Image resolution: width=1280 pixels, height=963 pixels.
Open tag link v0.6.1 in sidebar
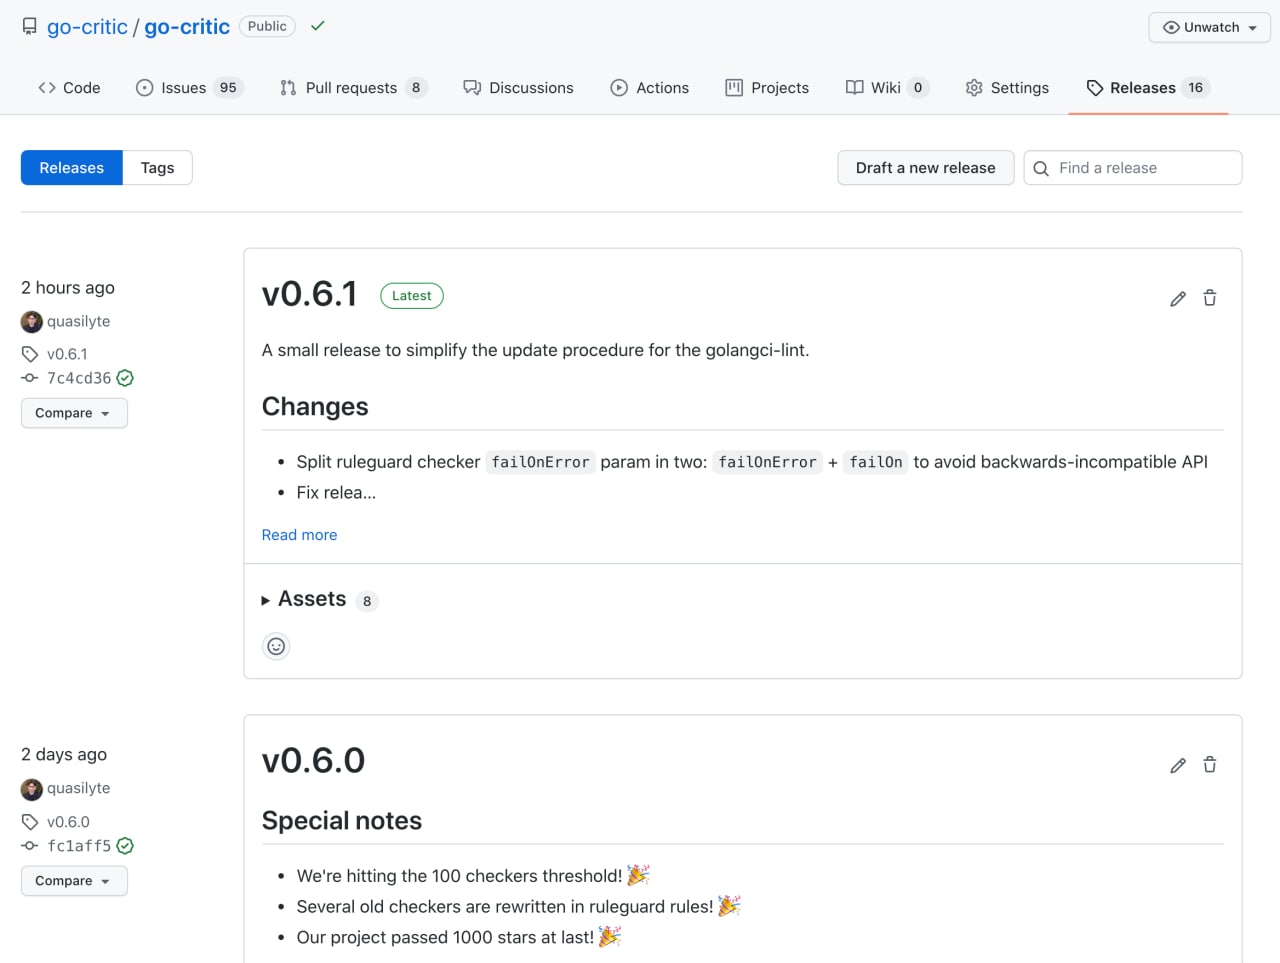click(67, 354)
